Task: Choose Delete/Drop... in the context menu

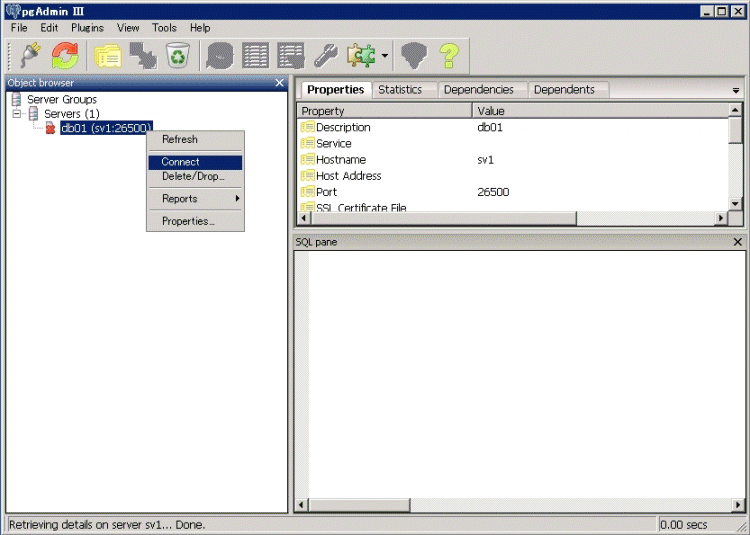Action: 196,176
